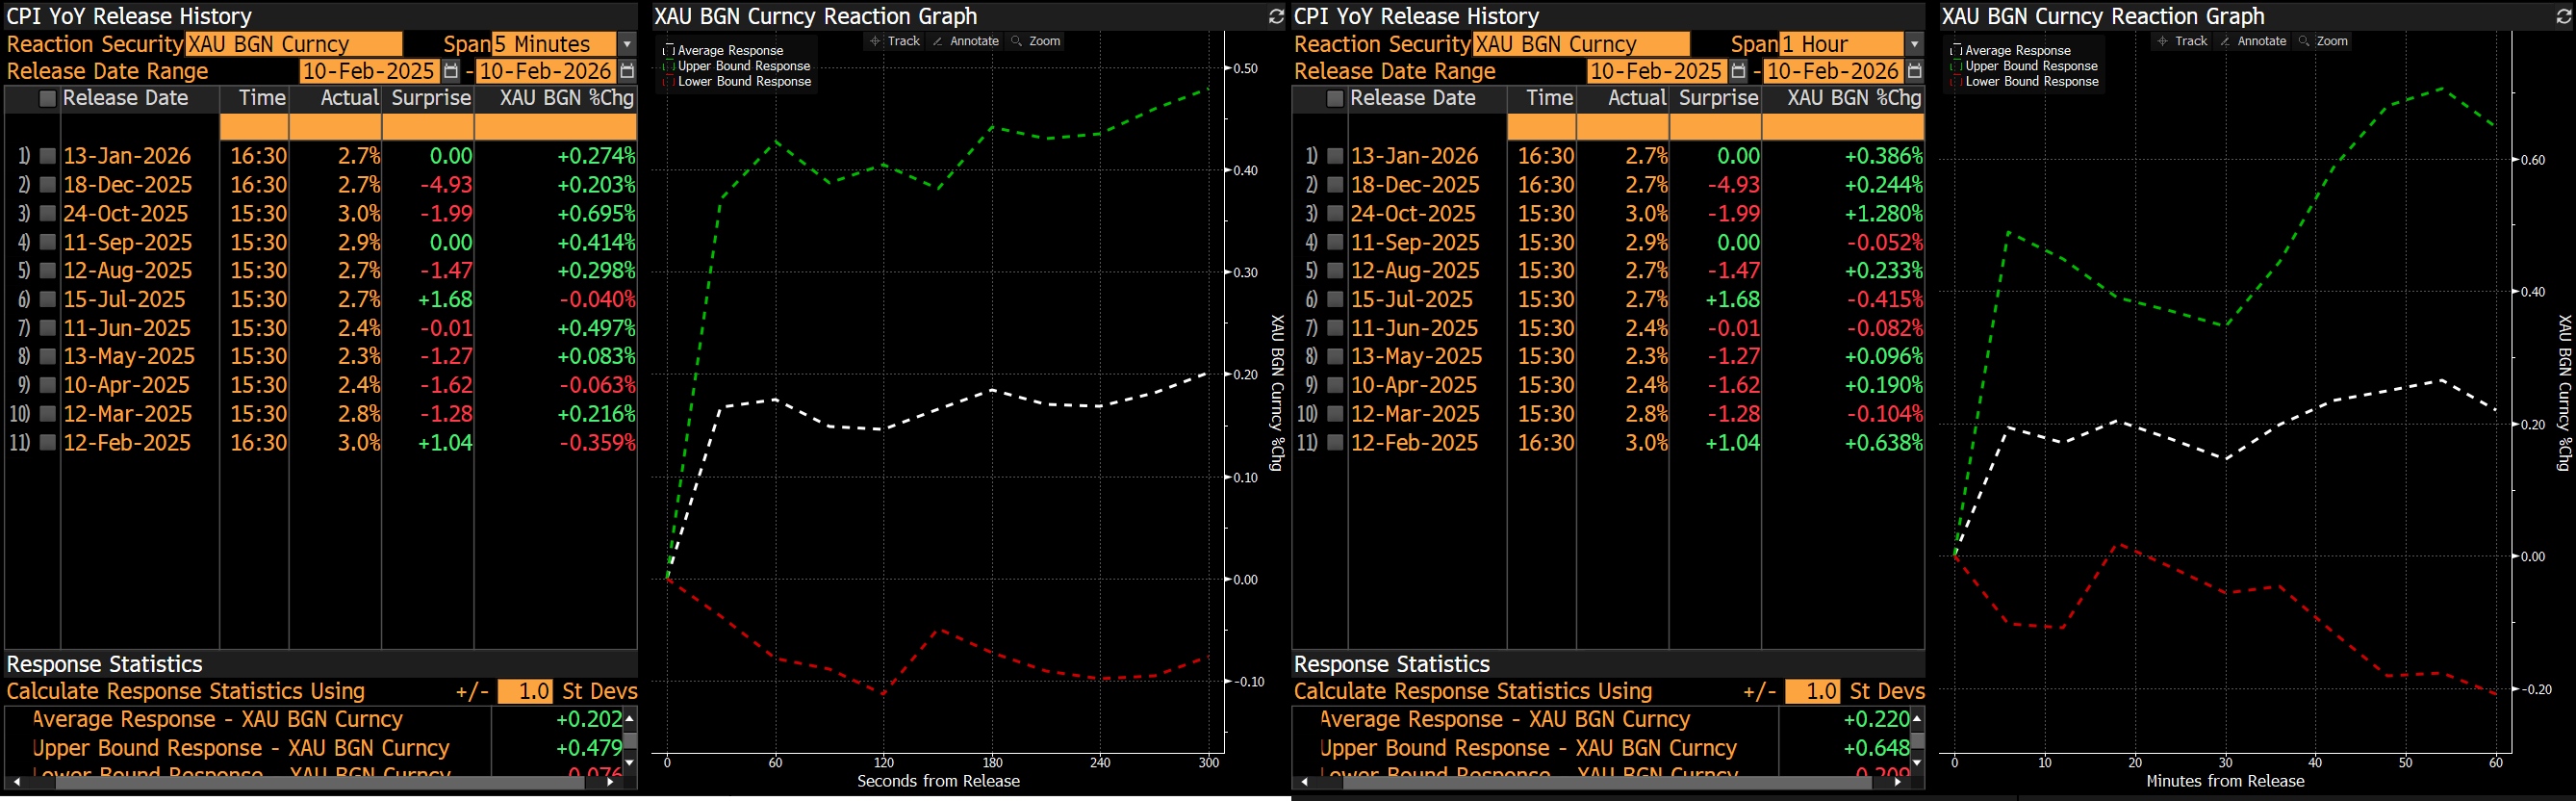Open calendar for start date in right panel
2576x801 pixels.
click(x=1738, y=71)
